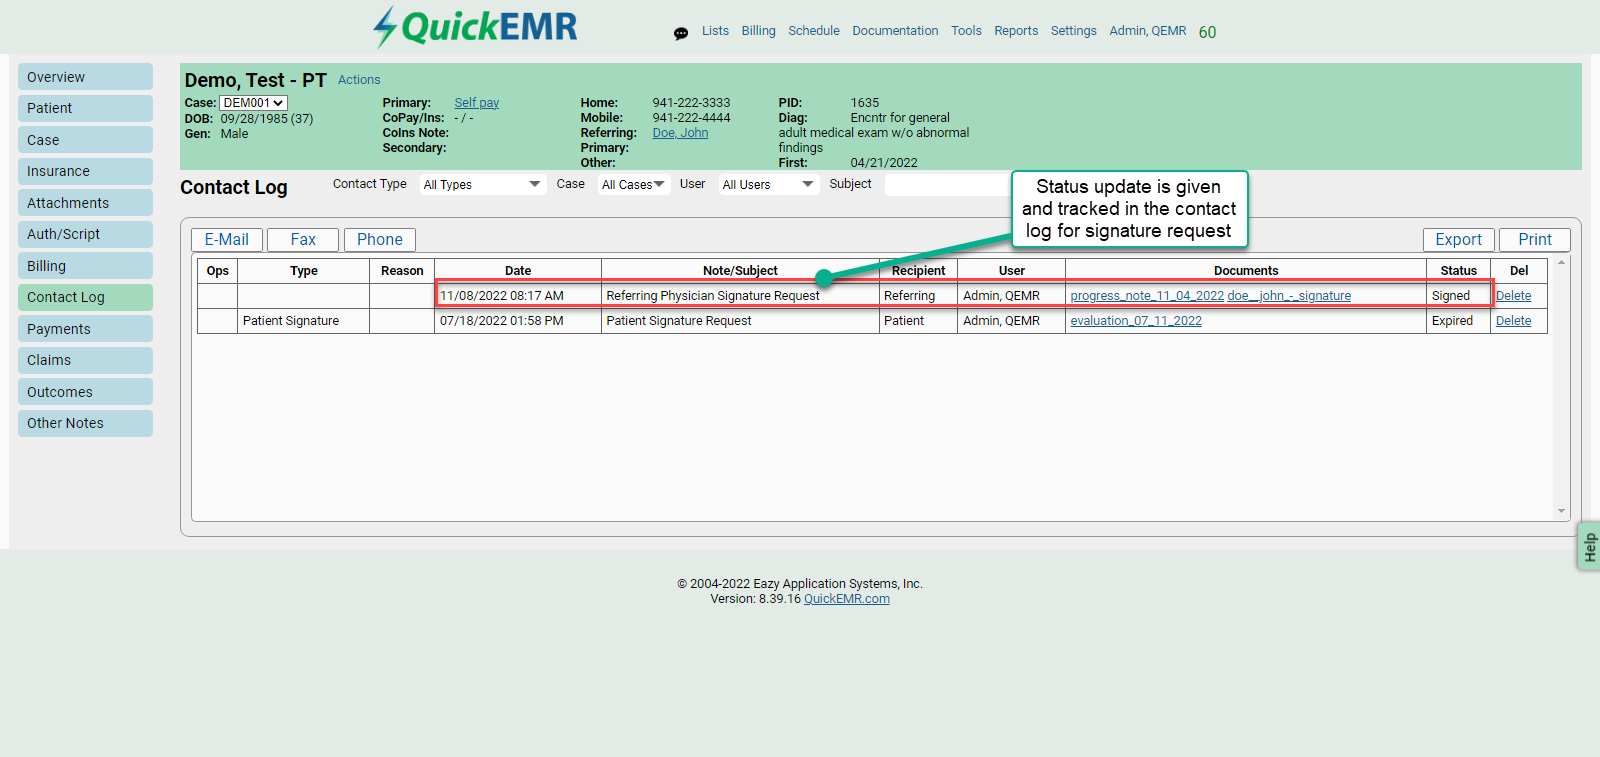This screenshot has height=757, width=1600.
Task: Delete the Patient Signature Request row
Action: 1513,321
